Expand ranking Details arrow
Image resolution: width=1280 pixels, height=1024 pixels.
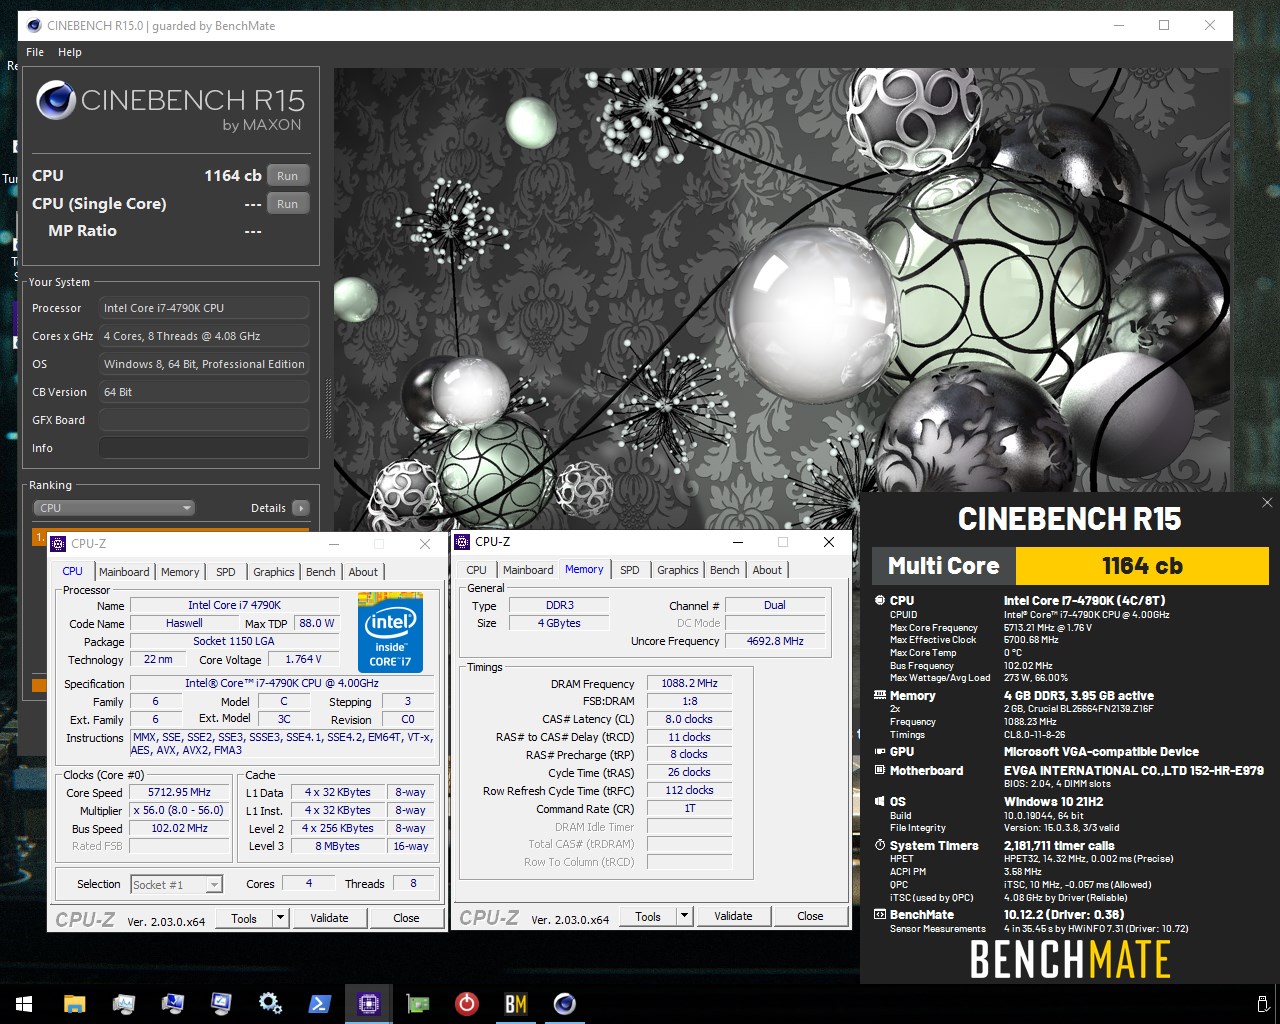[301, 508]
